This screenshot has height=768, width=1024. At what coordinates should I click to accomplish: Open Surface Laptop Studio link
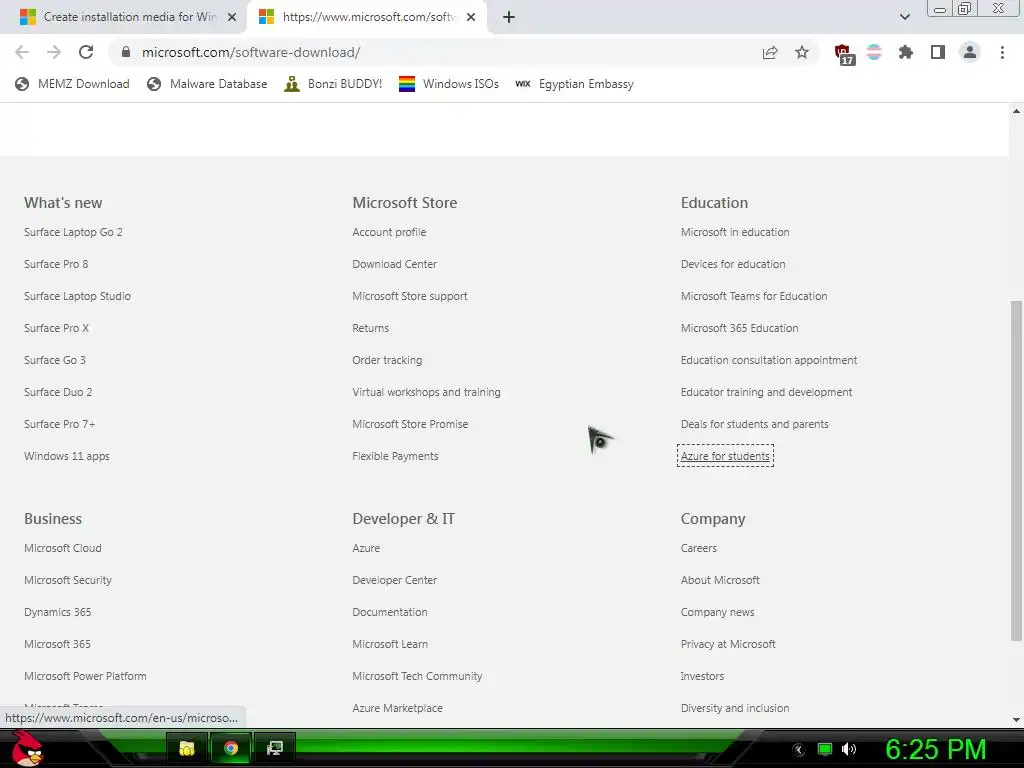(x=78, y=296)
